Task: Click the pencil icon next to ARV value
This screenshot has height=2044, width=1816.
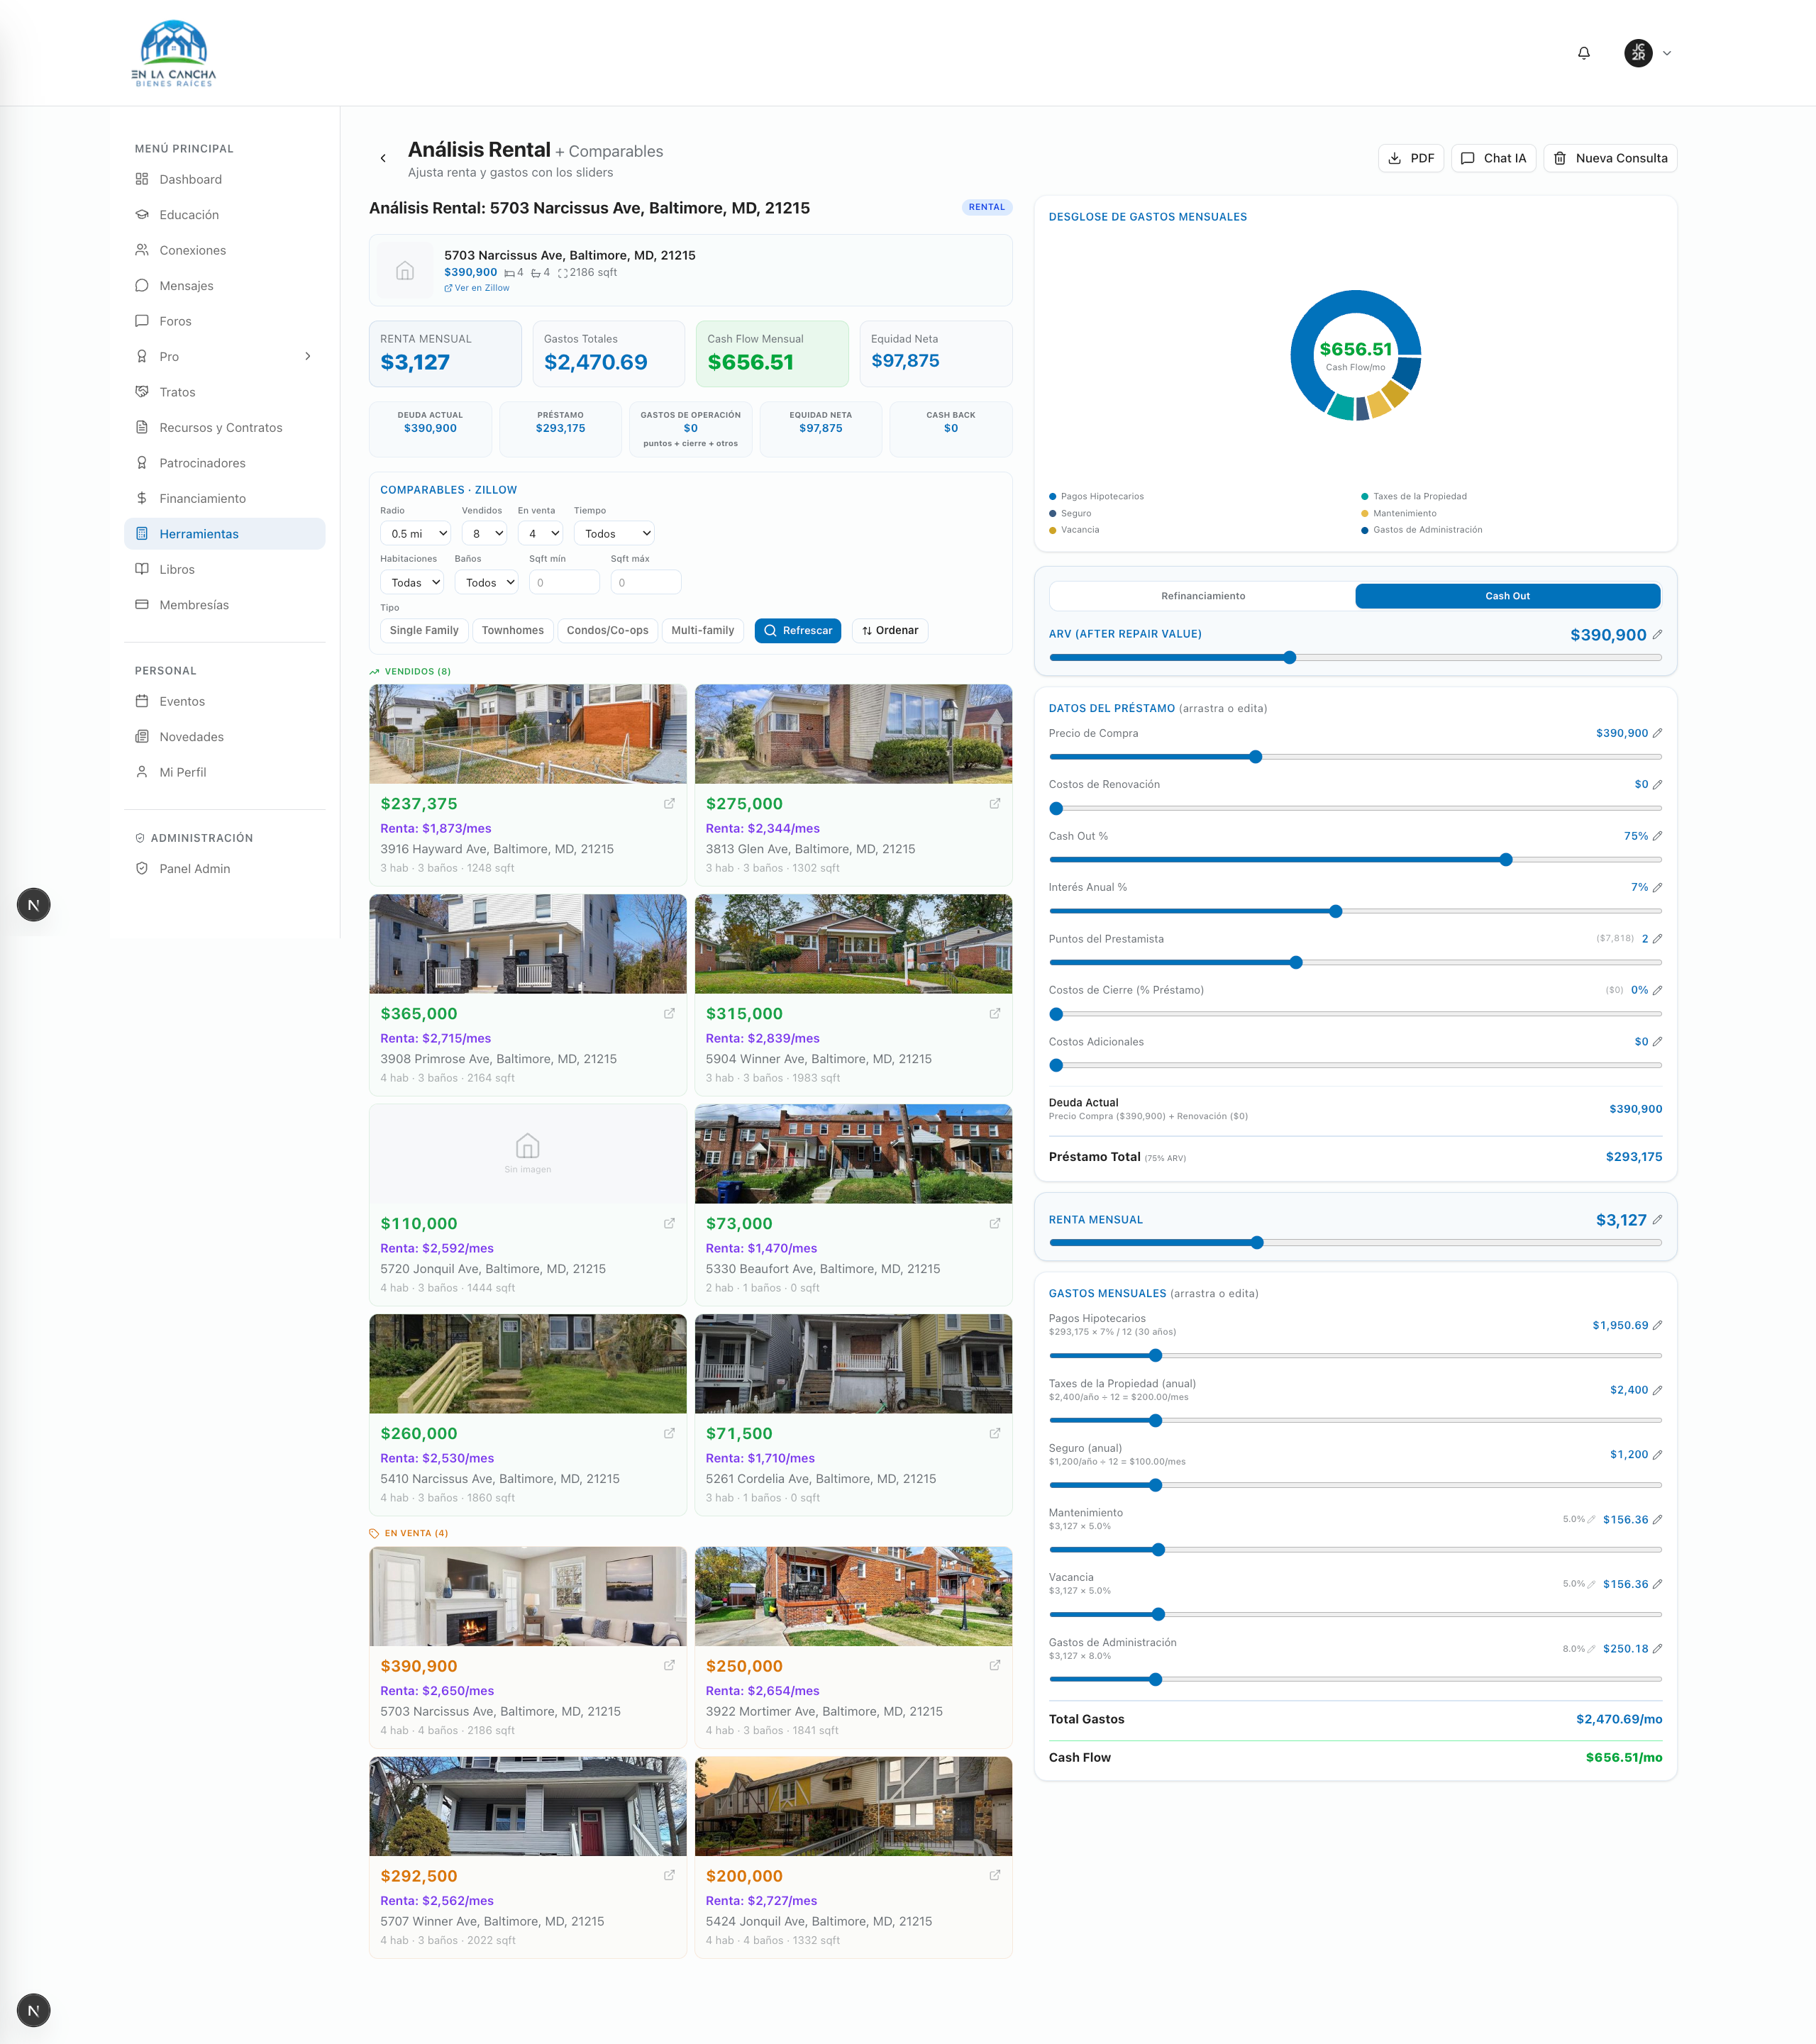Action: tap(1657, 635)
